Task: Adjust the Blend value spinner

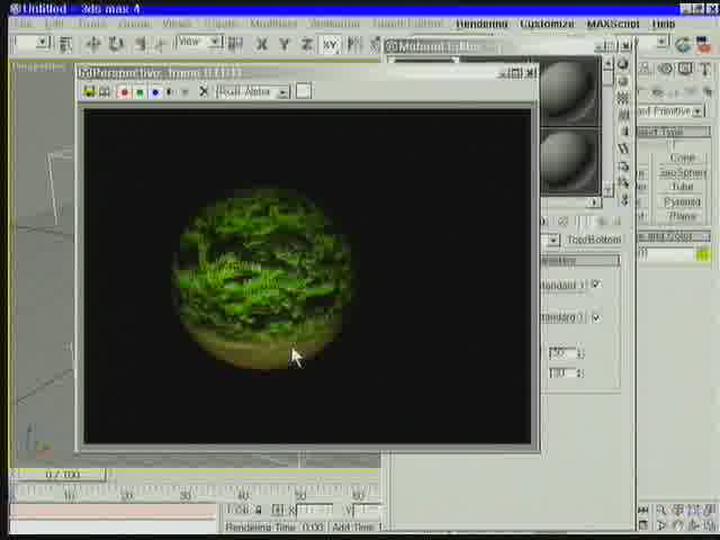Action: [x=580, y=353]
